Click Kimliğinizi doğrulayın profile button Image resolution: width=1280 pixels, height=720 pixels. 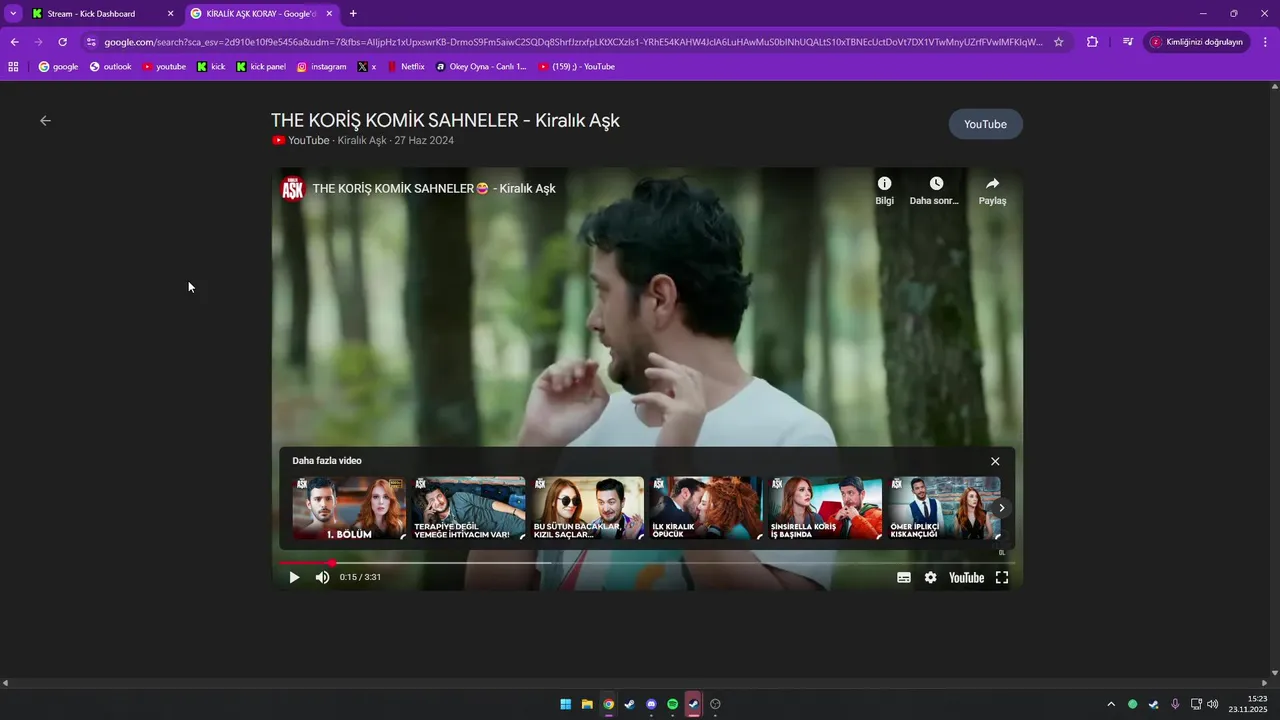point(1196,42)
